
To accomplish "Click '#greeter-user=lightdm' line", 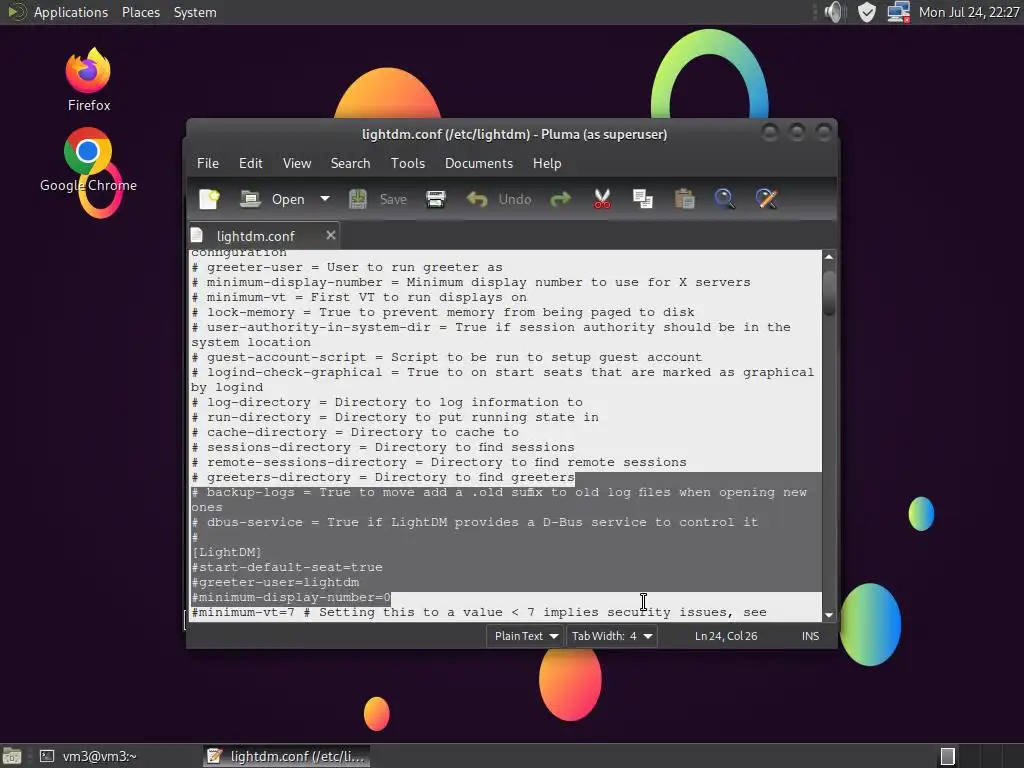I will pyautogui.click(x=275, y=583).
